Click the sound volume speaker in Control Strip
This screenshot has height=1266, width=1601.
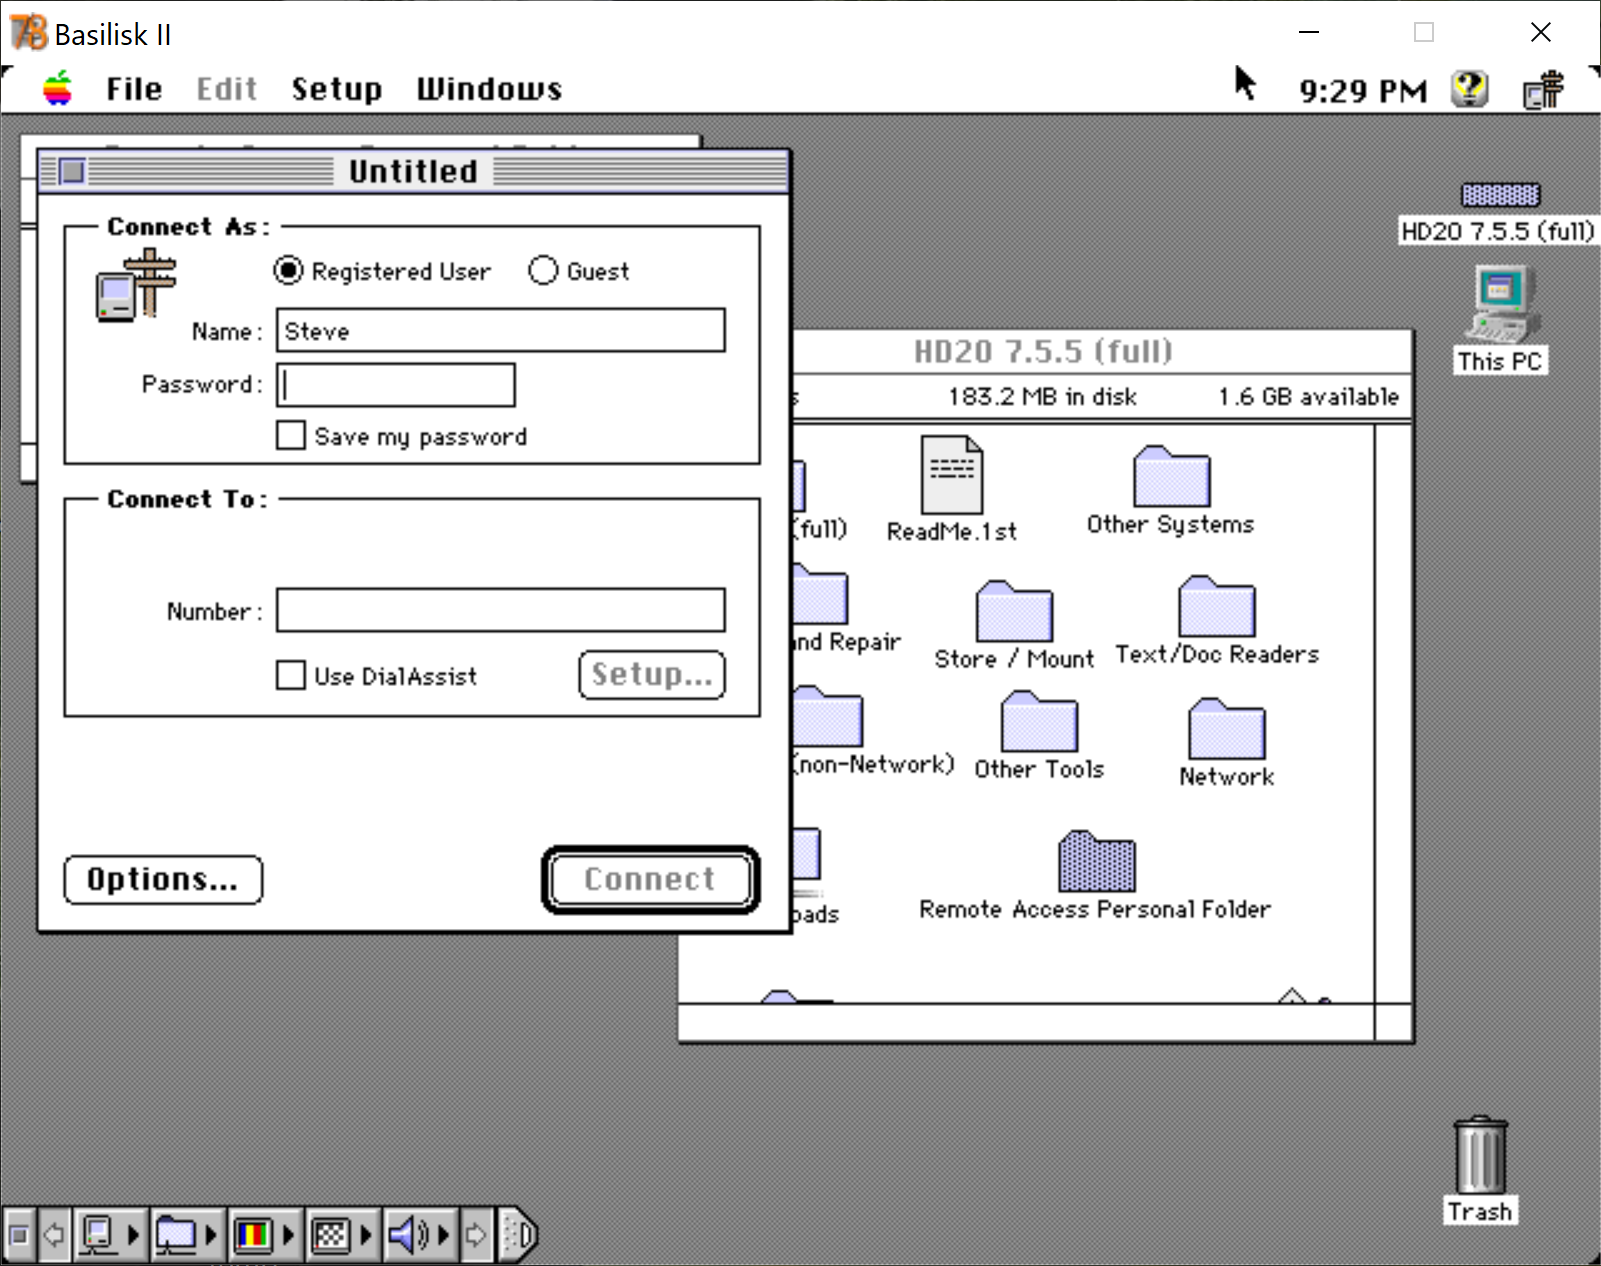[x=408, y=1235]
